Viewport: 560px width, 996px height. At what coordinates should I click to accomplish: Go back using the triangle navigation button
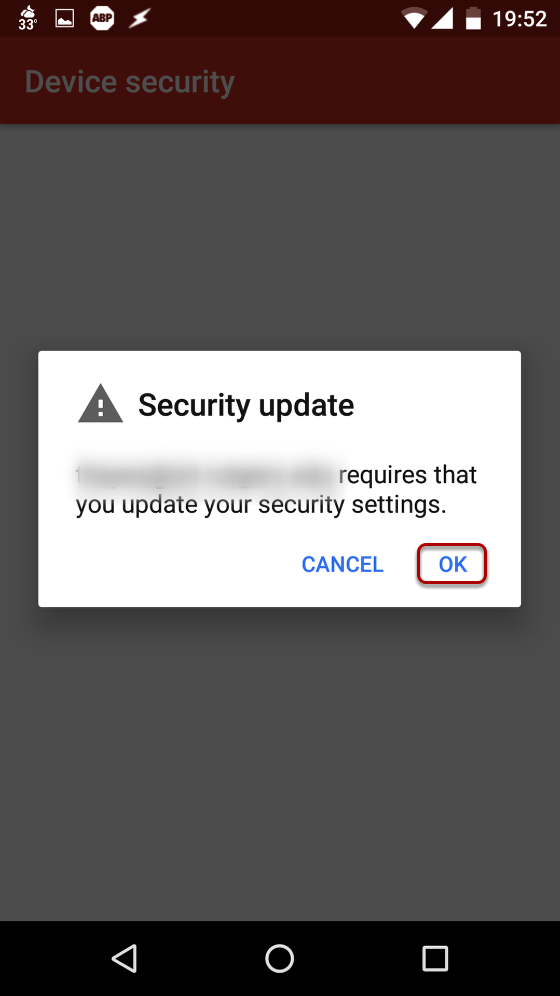[x=124, y=958]
